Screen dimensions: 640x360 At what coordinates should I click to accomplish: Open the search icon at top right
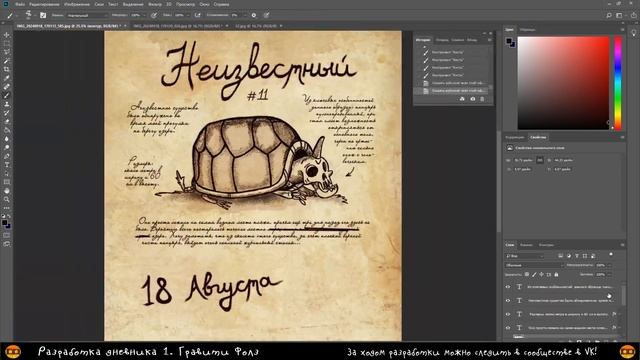click(609, 15)
